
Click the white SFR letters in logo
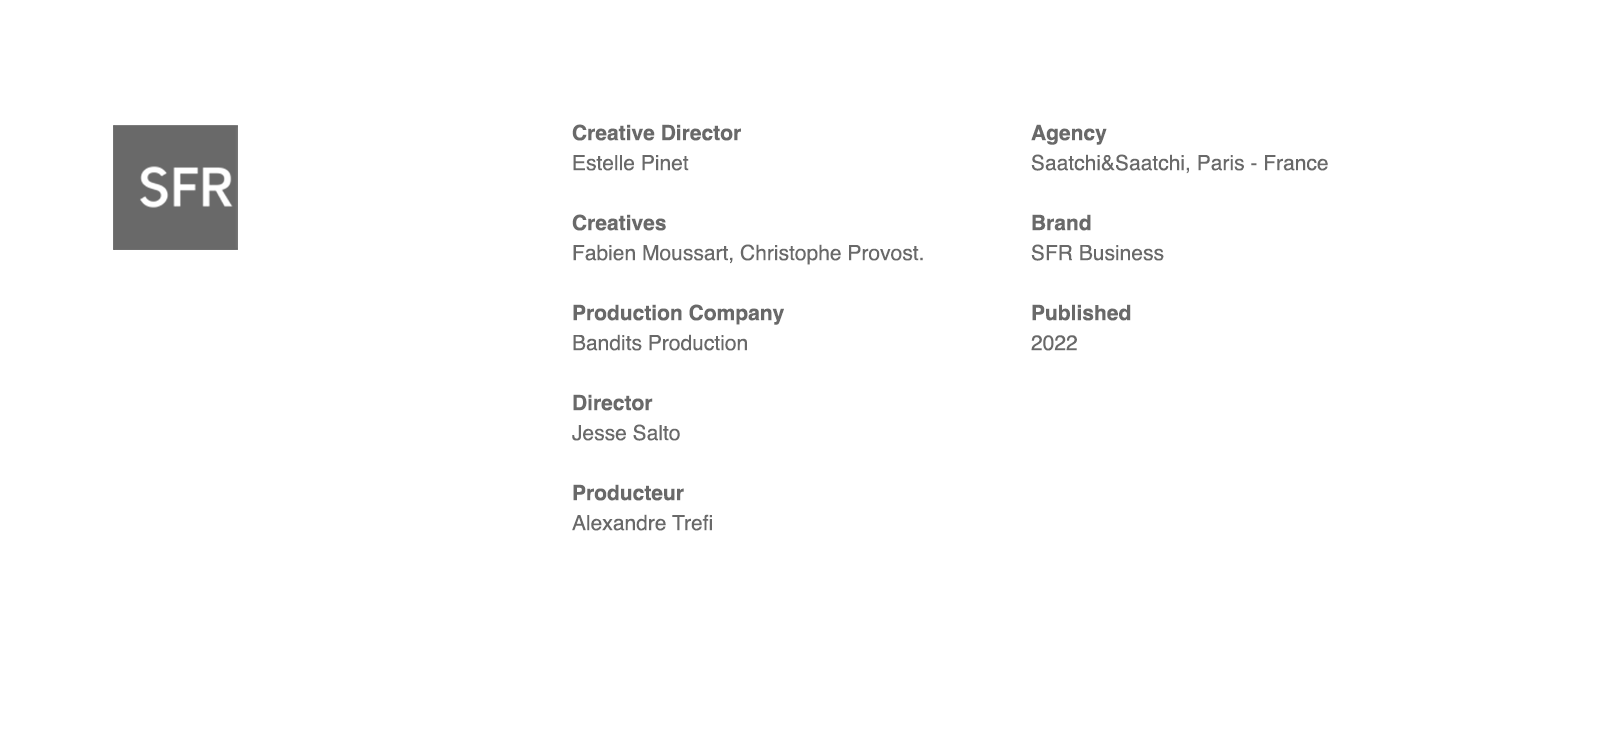click(x=186, y=187)
